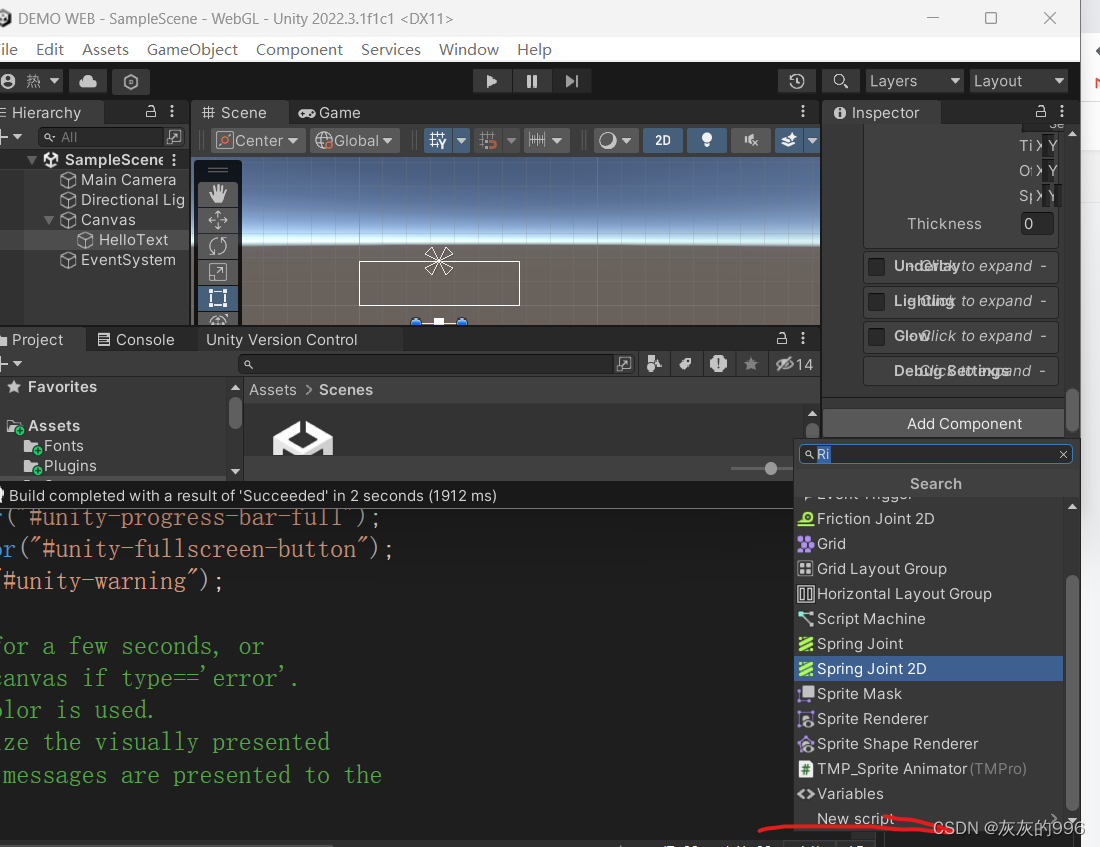Viewport: 1100px width, 847px height.
Task: Switch to the Unity Version Control tab
Action: click(x=282, y=340)
